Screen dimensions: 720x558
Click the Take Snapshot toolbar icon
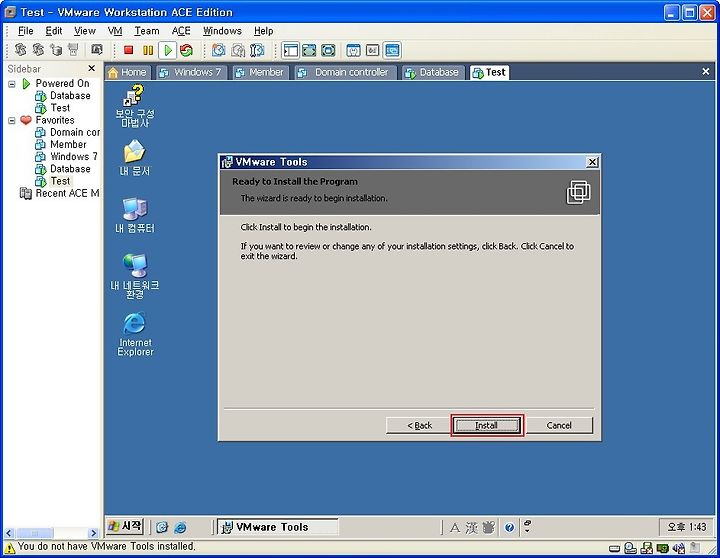point(219,50)
